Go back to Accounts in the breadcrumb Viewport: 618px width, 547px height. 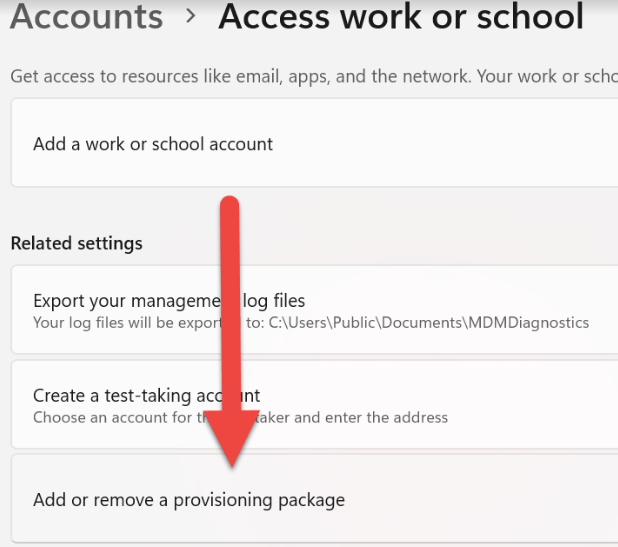86,17
